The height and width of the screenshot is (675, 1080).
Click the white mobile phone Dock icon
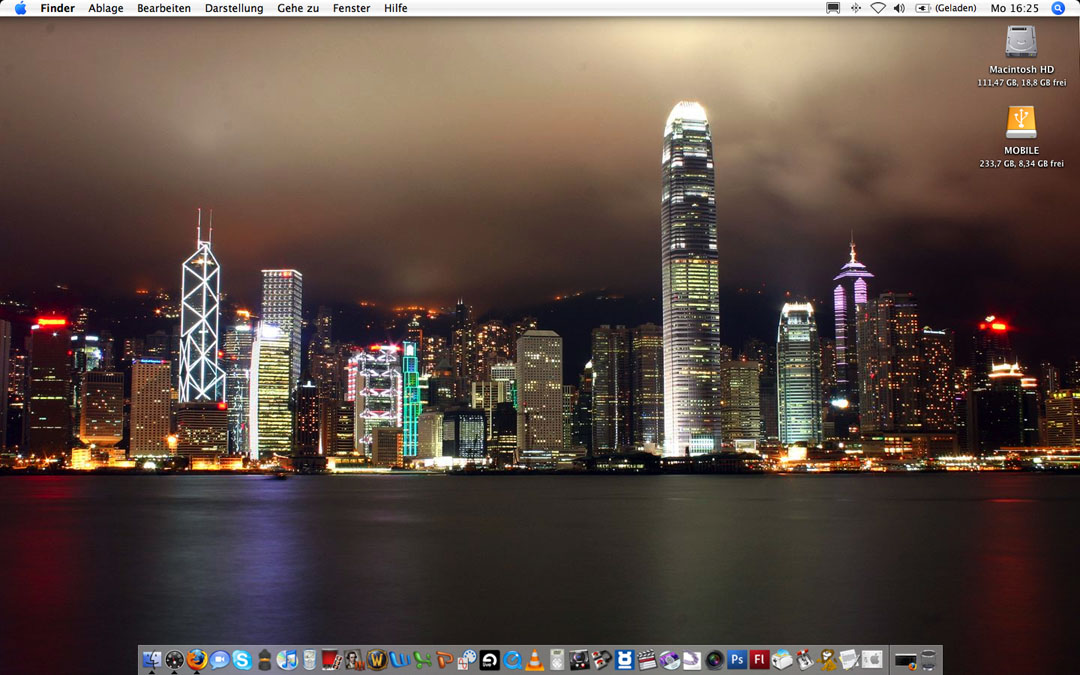(x=309, y=660)
